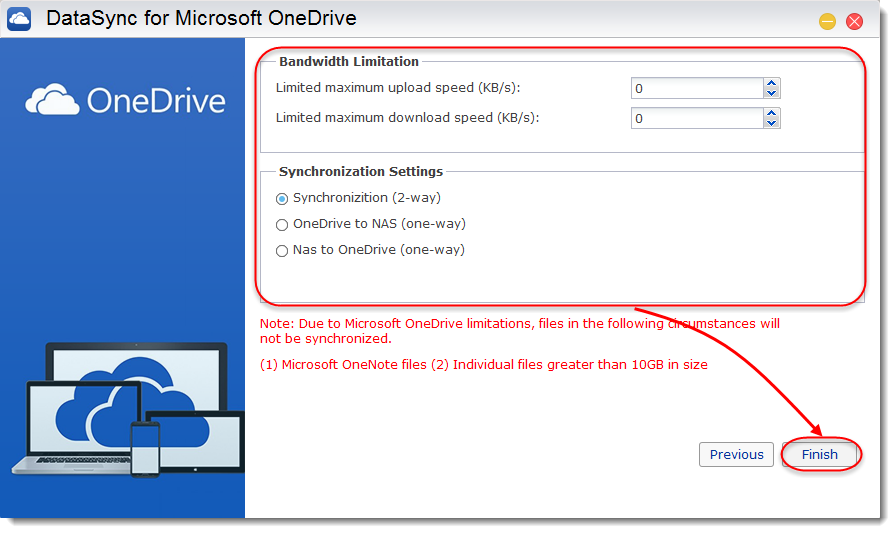The image size is (895, 533).
Task: Focus the maximum download speed field
Action: click(697, 118)
